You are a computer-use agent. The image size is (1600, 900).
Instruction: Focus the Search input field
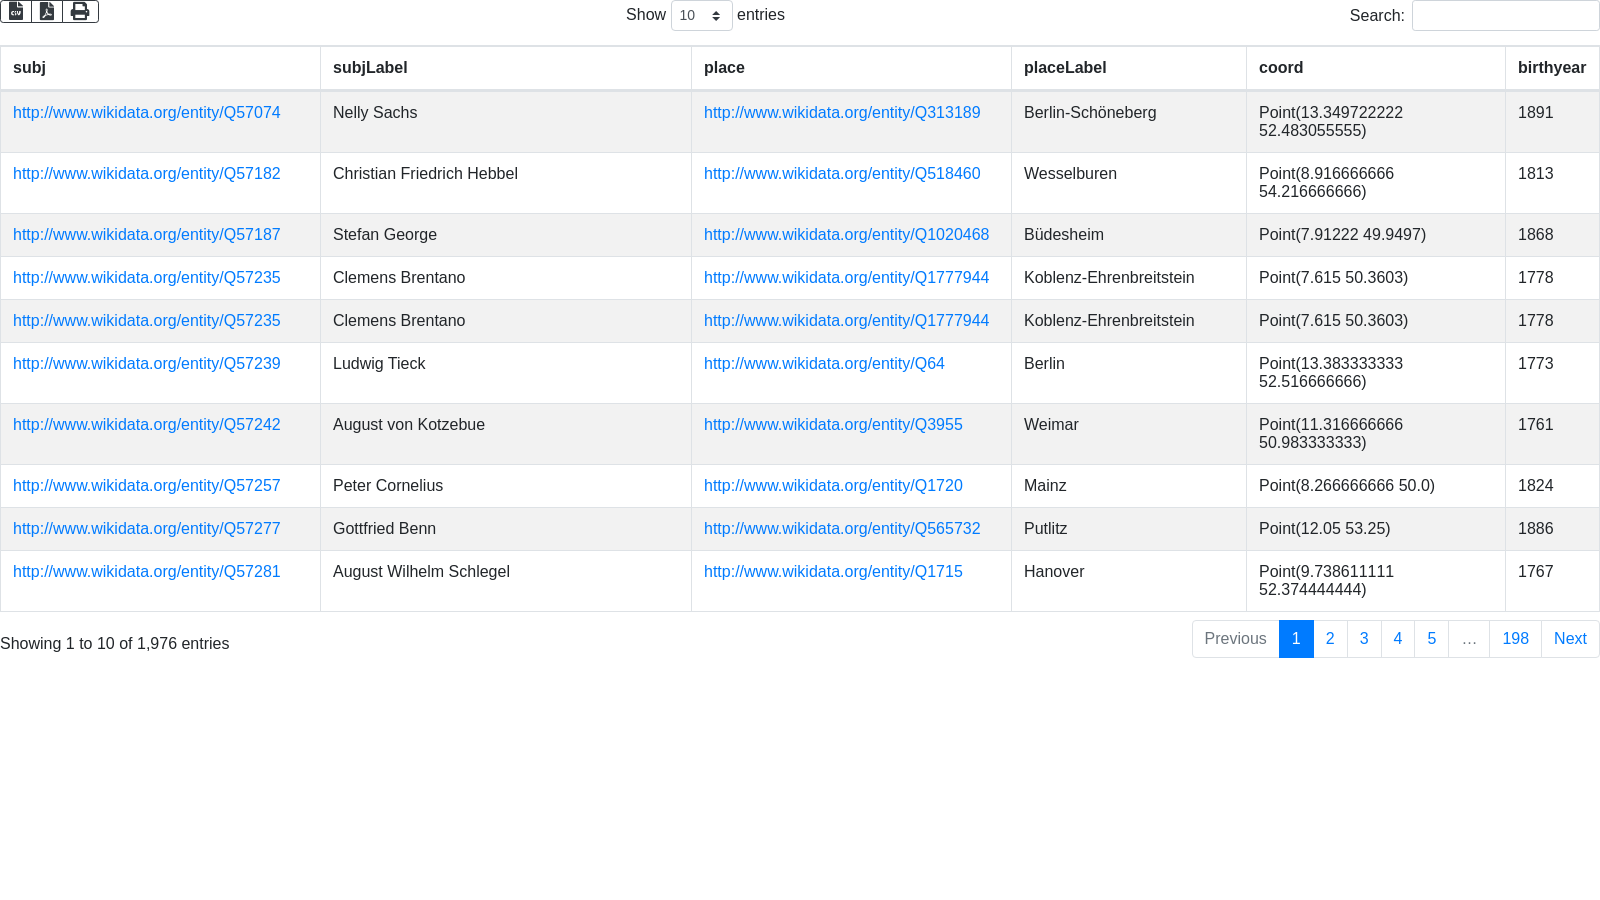[1505, 16]
